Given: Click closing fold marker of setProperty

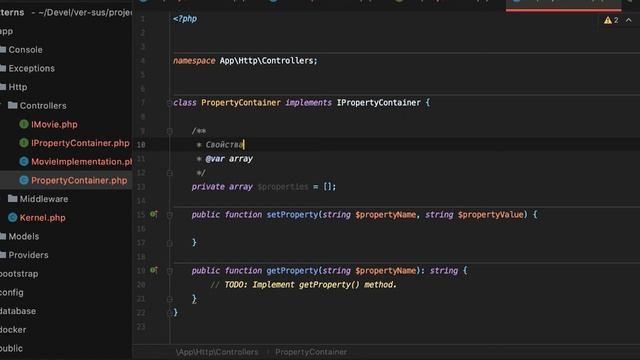Looking at the screenshot, I should tap(169, 243).
